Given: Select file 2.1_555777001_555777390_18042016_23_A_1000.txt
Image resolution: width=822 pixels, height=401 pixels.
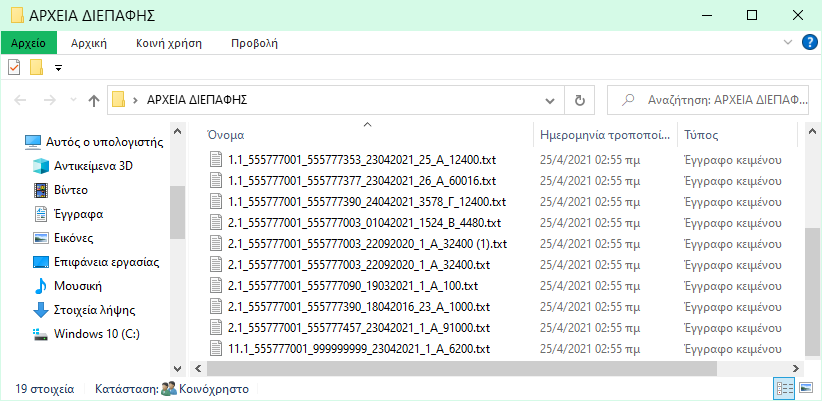Looking at the screenshot, I should click(x=359, y=306).
